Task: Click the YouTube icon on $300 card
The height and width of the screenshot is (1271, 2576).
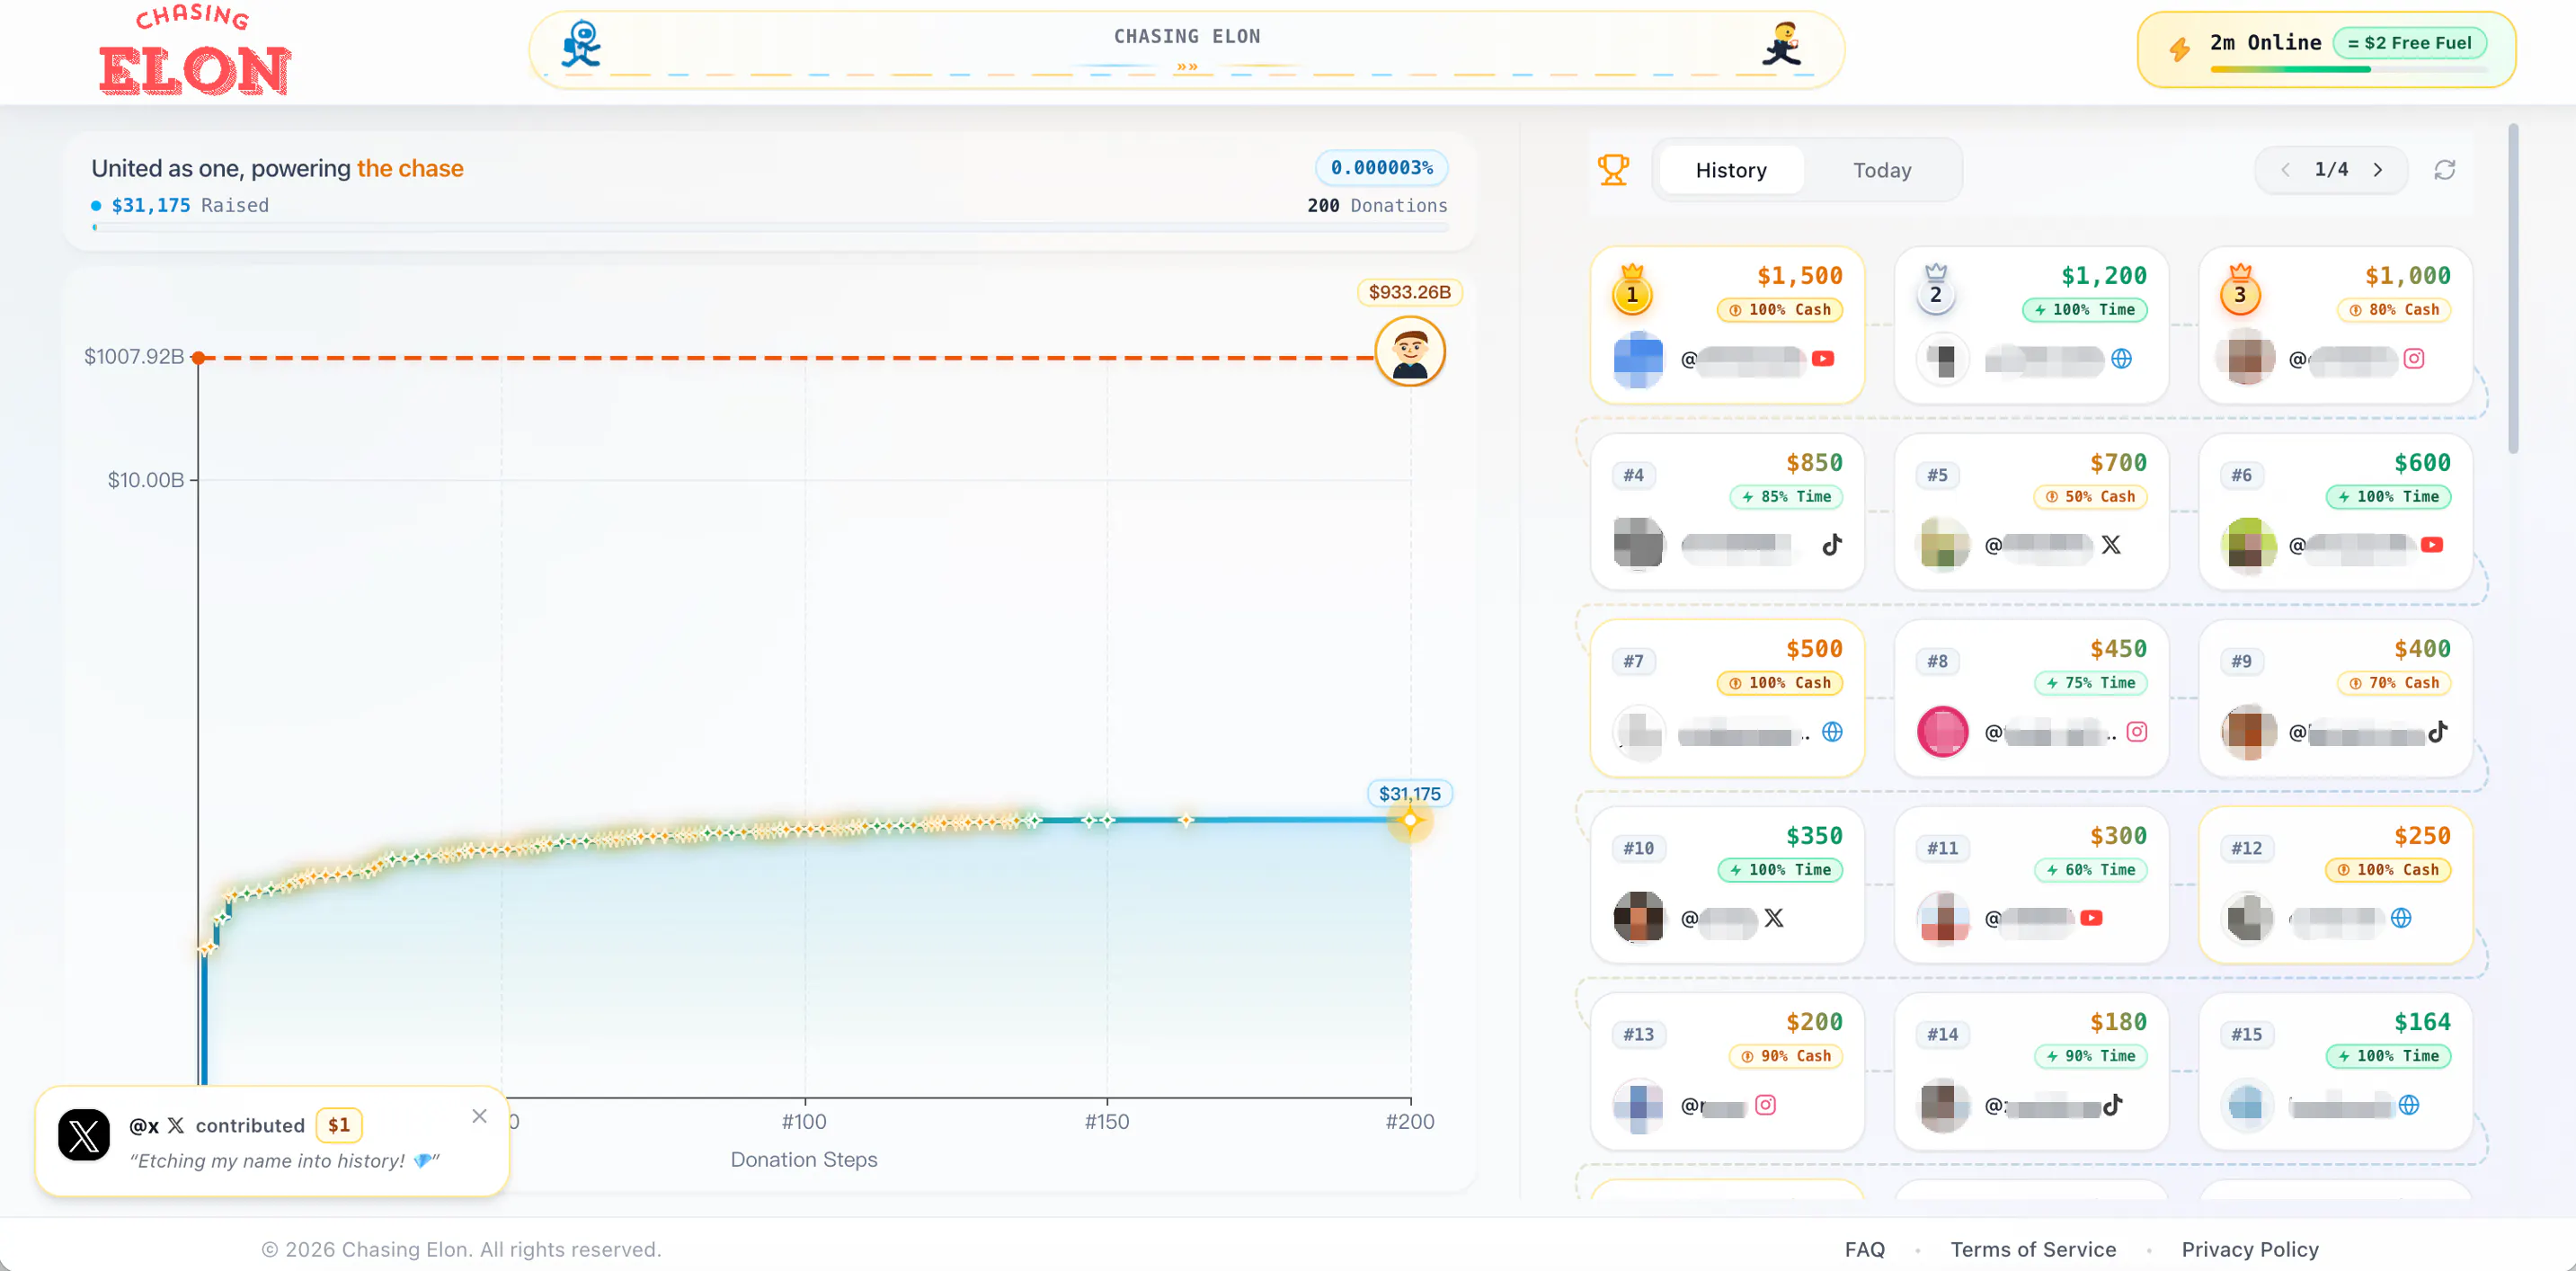Action: pos(2090,918)
